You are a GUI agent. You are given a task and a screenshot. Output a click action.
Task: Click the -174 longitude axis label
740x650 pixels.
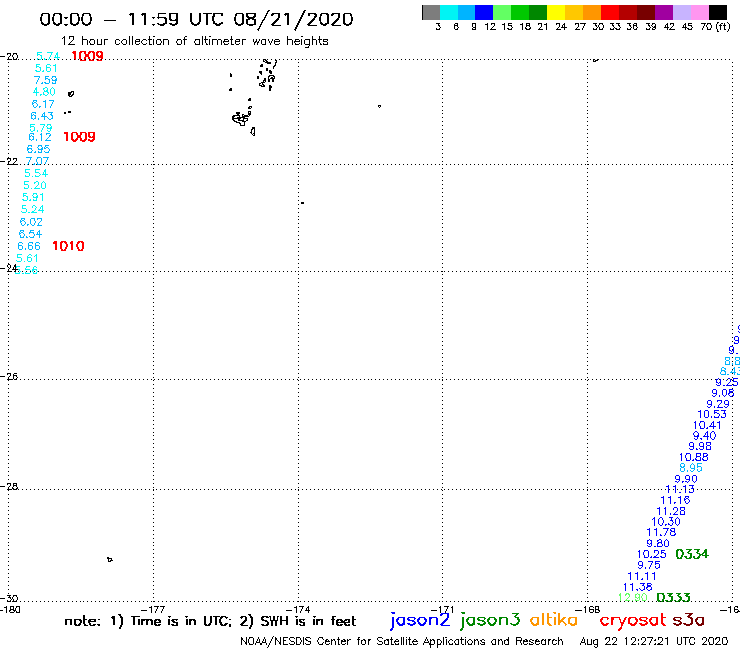click(x=298, y=609)
